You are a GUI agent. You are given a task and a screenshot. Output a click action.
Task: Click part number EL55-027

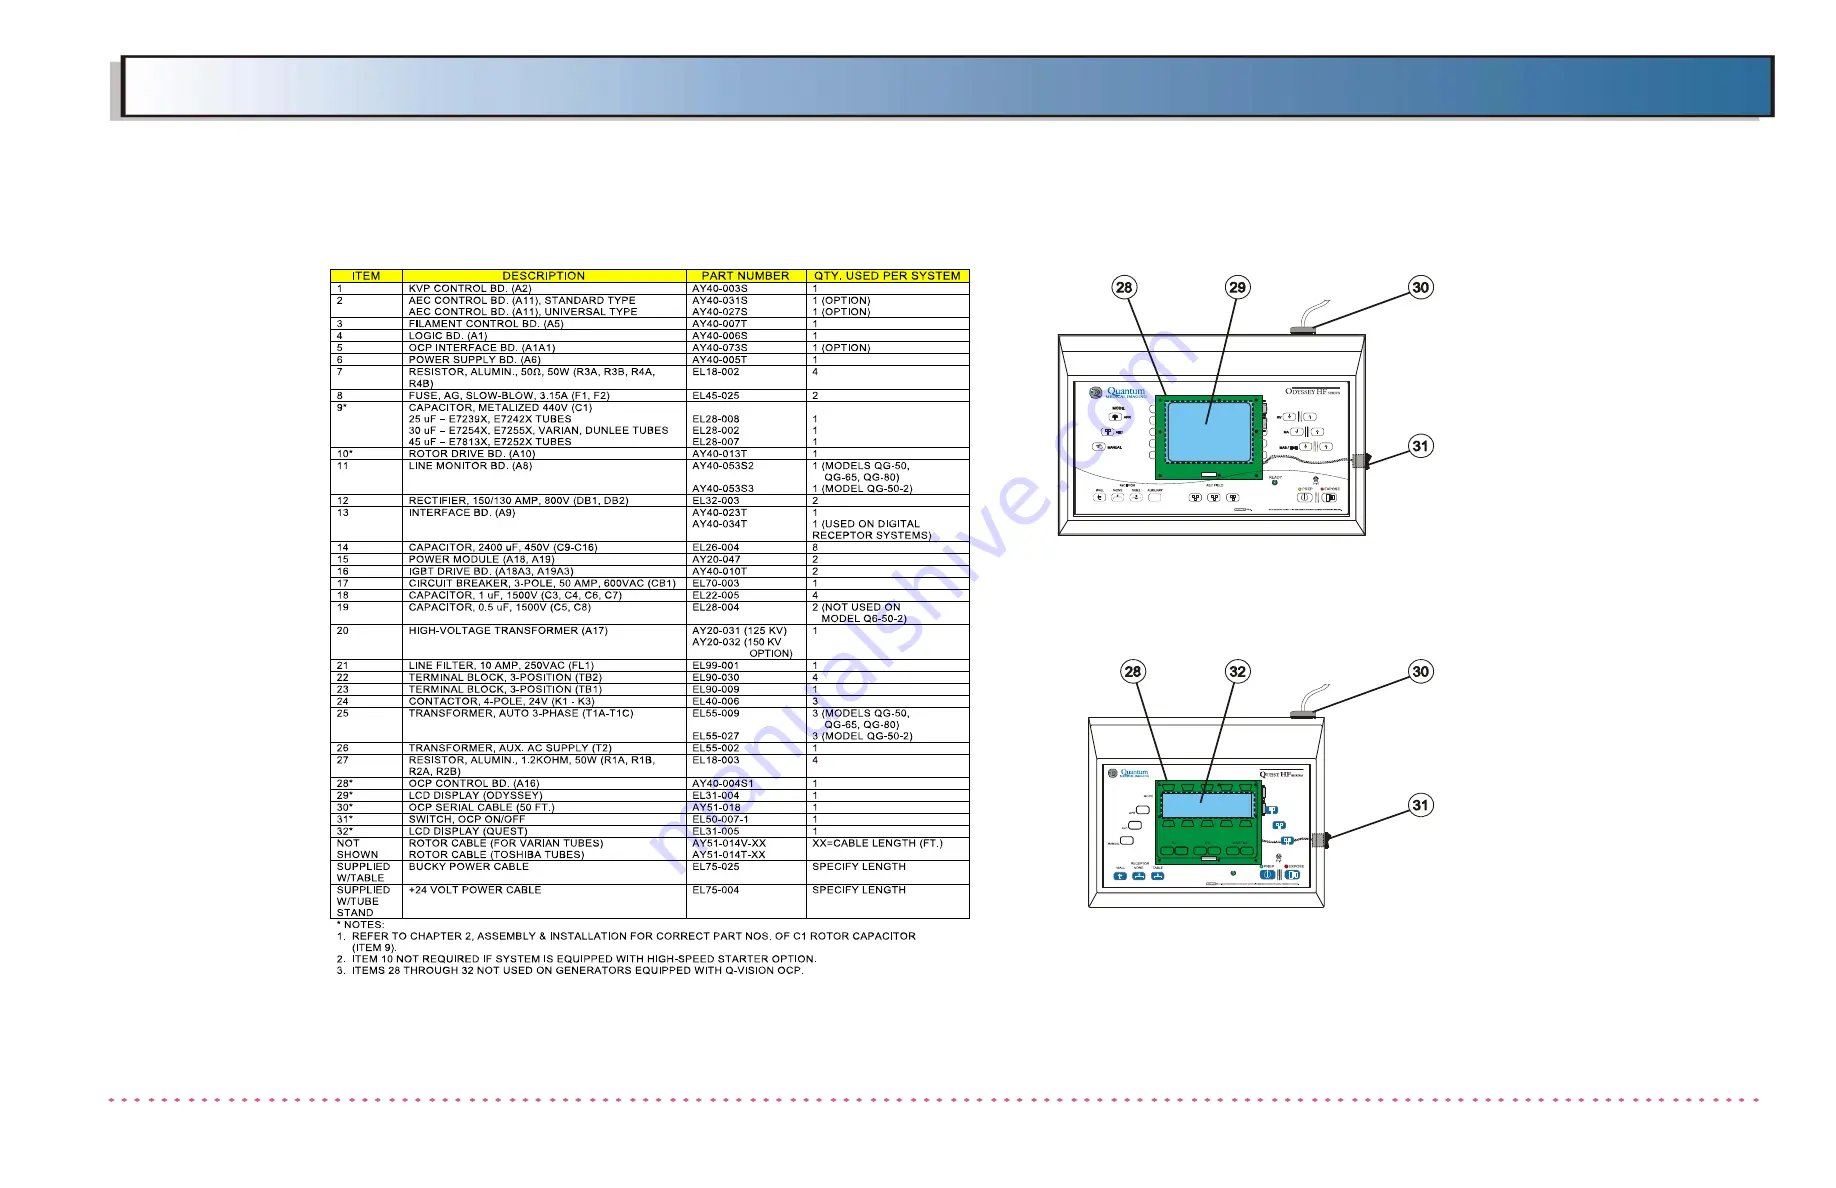coord(716,736)
